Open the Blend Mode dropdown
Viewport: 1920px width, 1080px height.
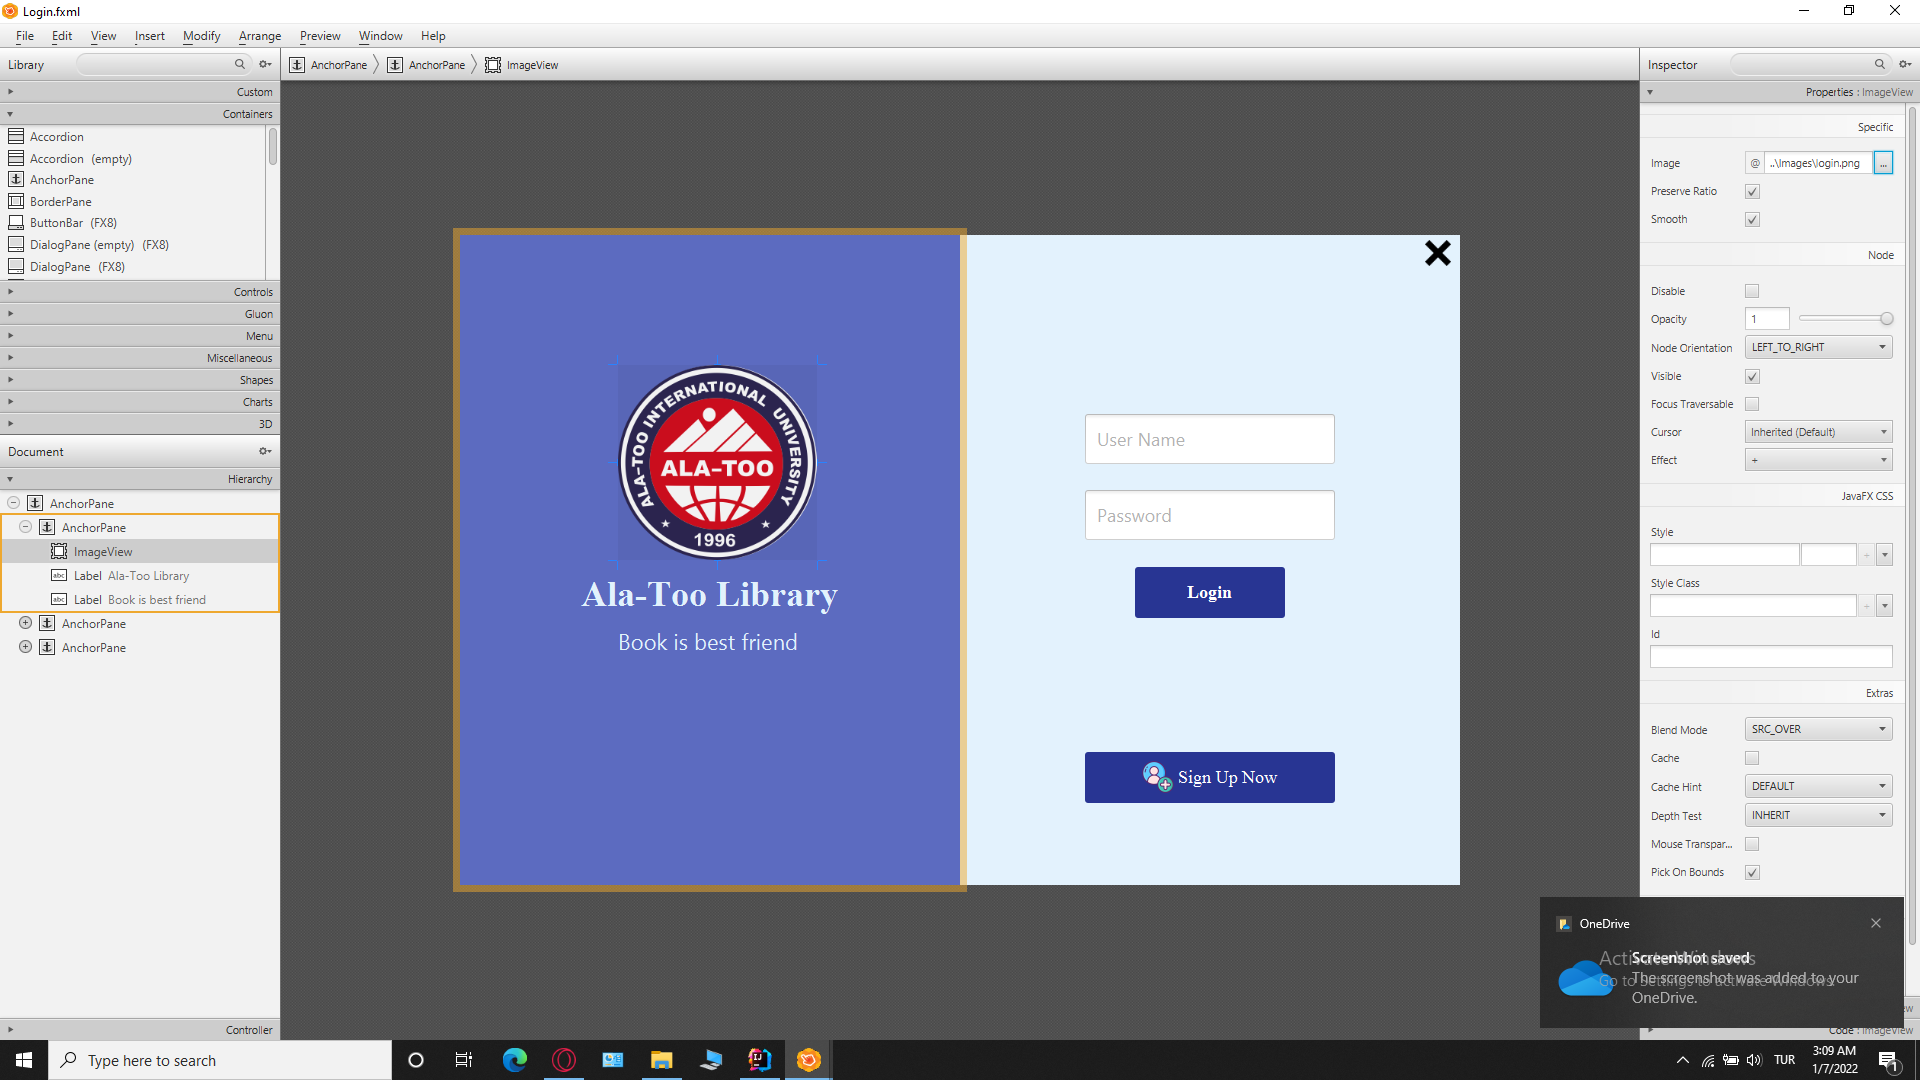[x=1818, y=729]
